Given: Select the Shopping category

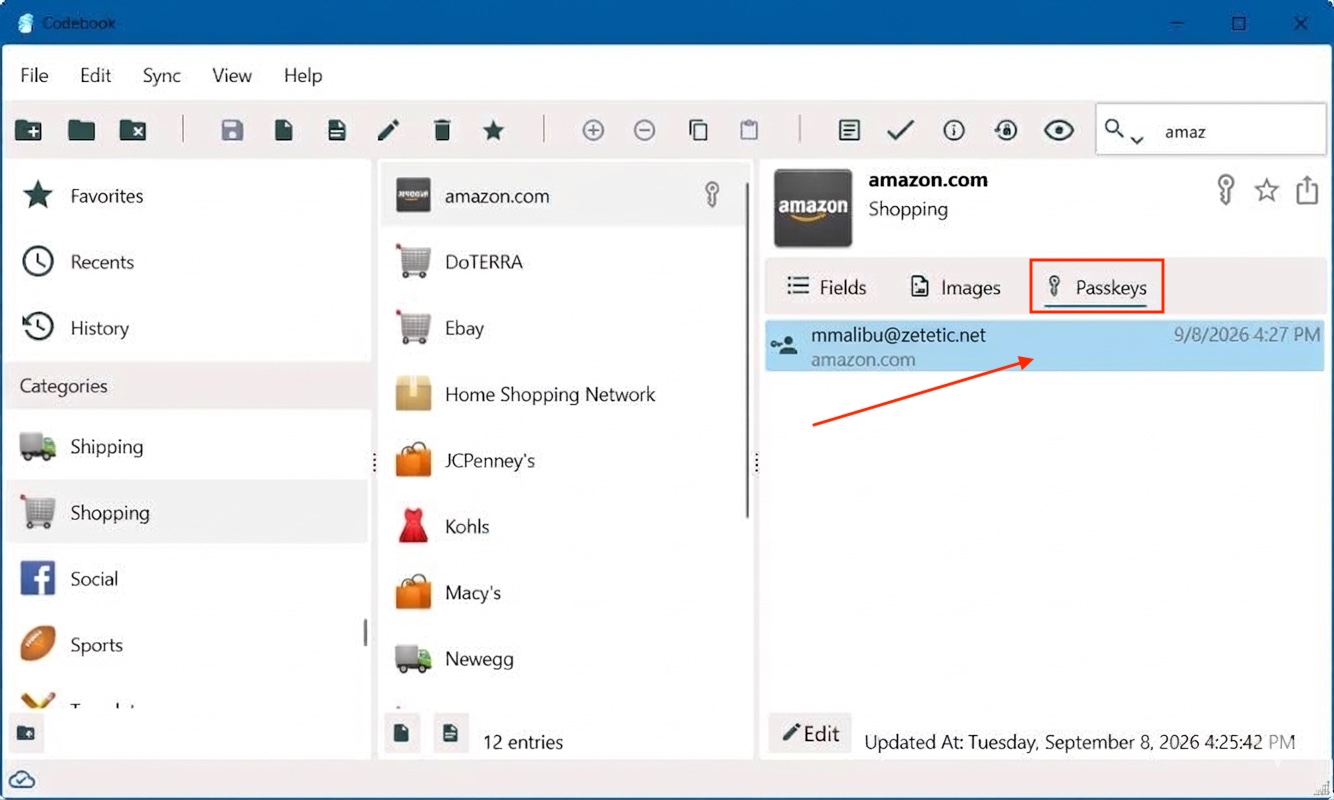Looking at the screenshot, I should click(187, 513).
